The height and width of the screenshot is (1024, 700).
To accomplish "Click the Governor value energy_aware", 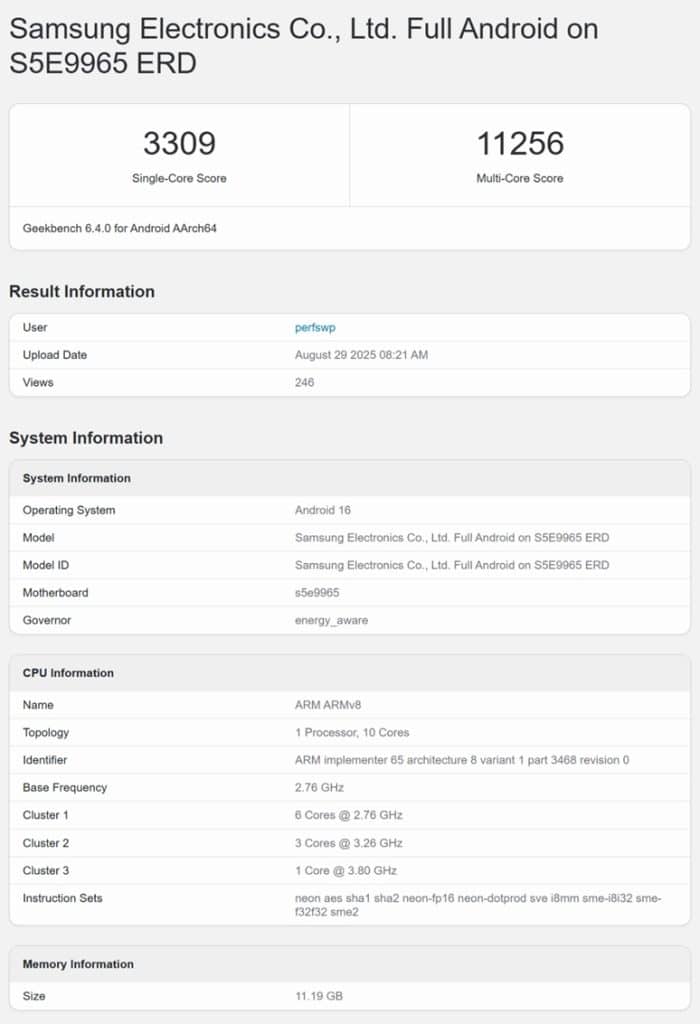I will point(331,620).
